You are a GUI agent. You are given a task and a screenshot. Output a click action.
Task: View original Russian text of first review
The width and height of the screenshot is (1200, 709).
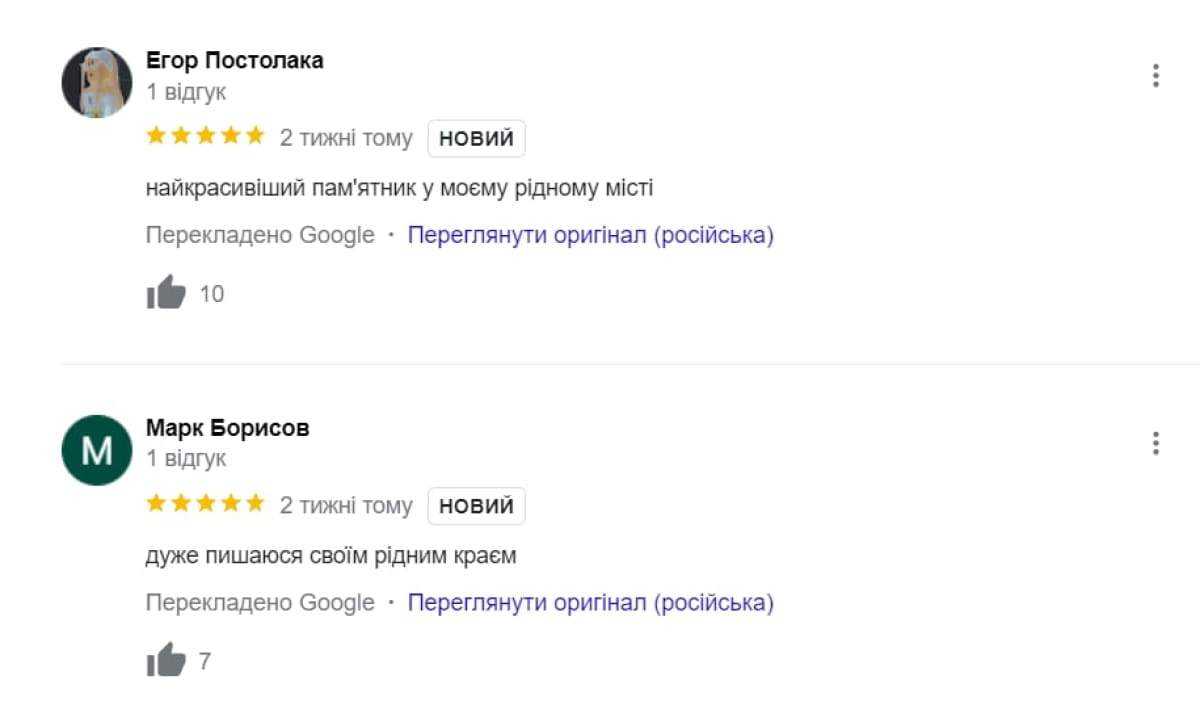590,236
